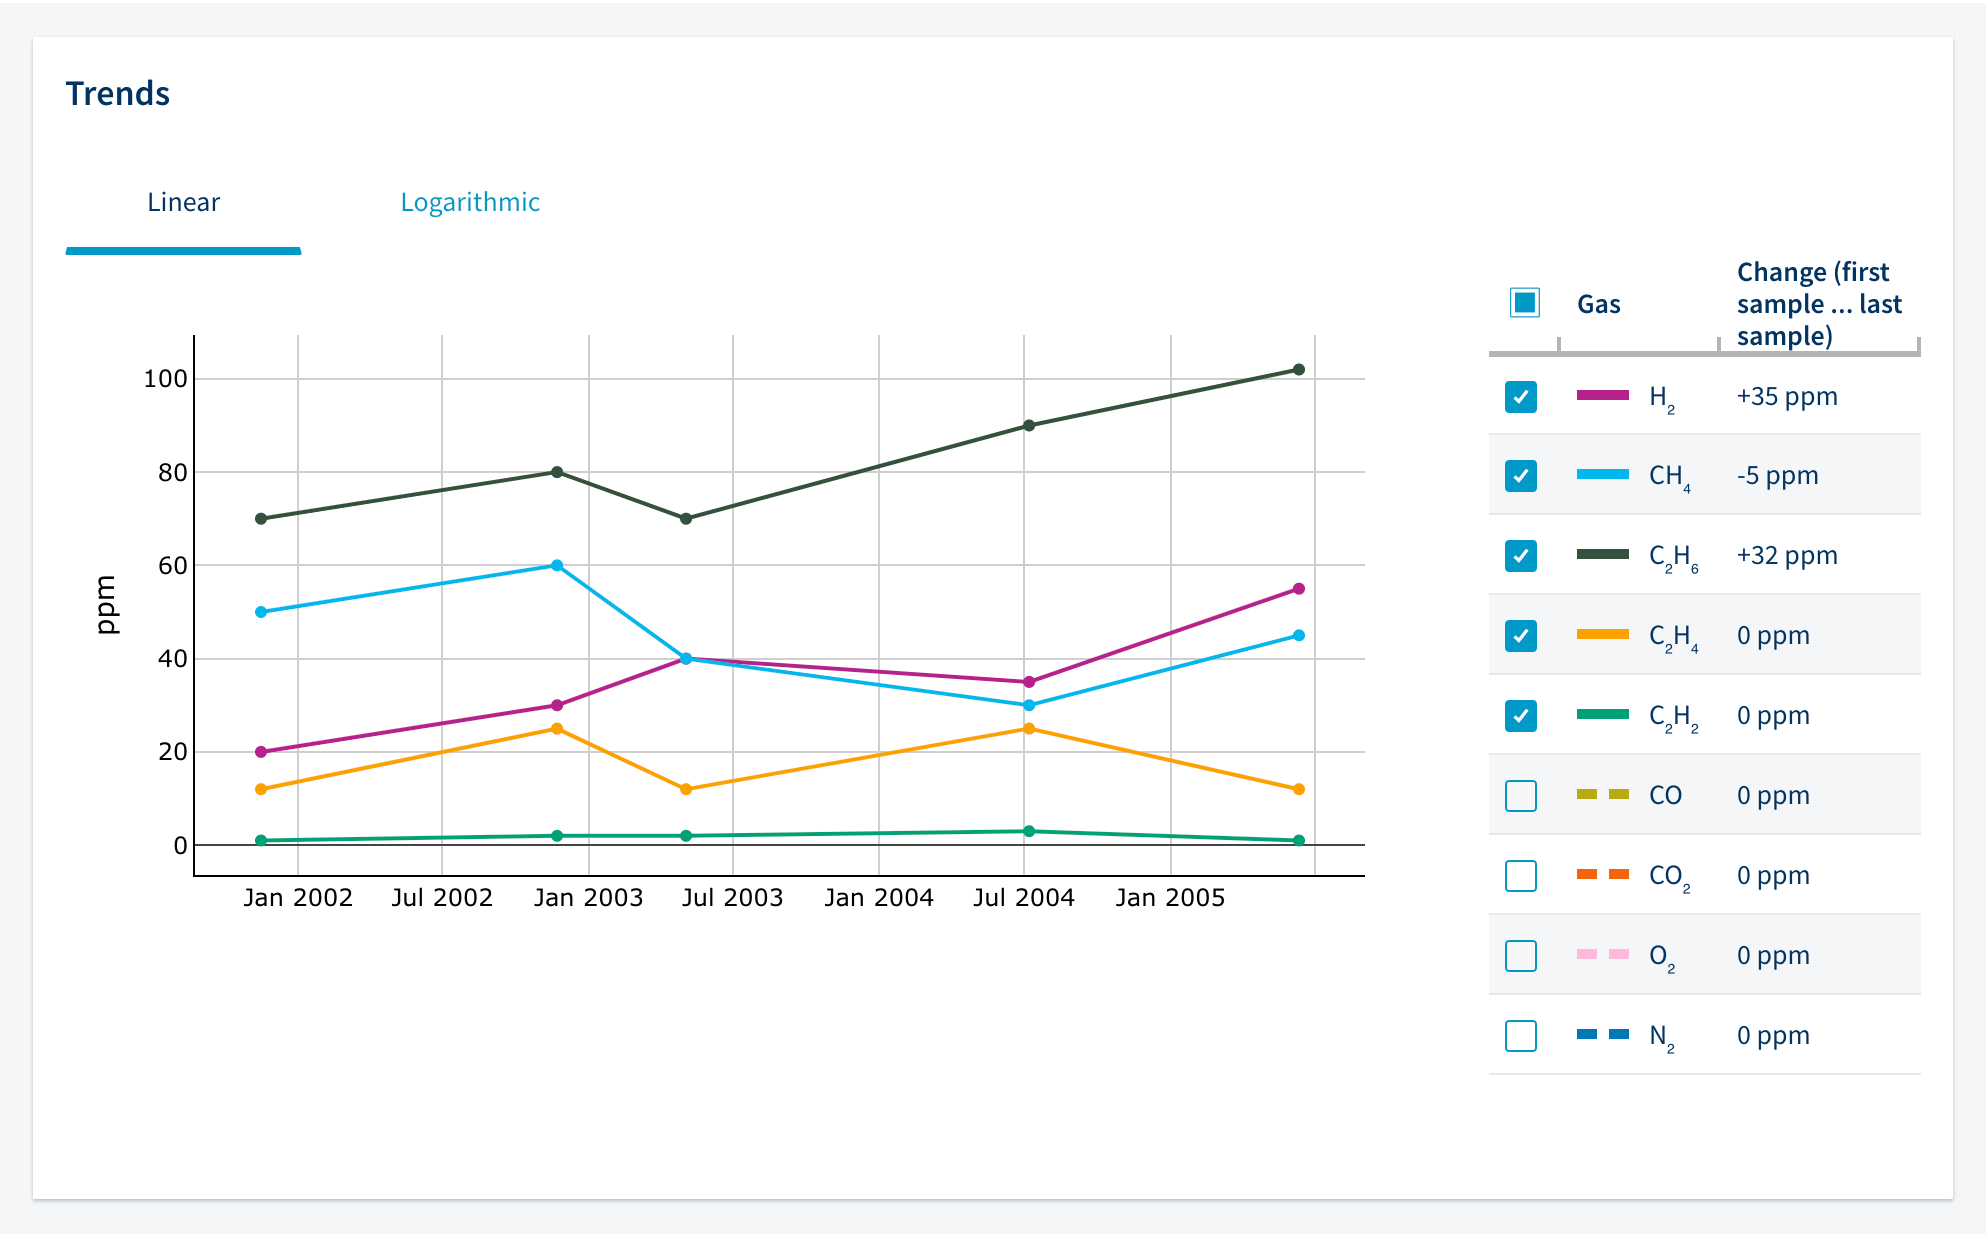This screenshot has height=1234, width=1986.
Task: Switch to the Logarithmic tab
Action: [x=469, y=202]
